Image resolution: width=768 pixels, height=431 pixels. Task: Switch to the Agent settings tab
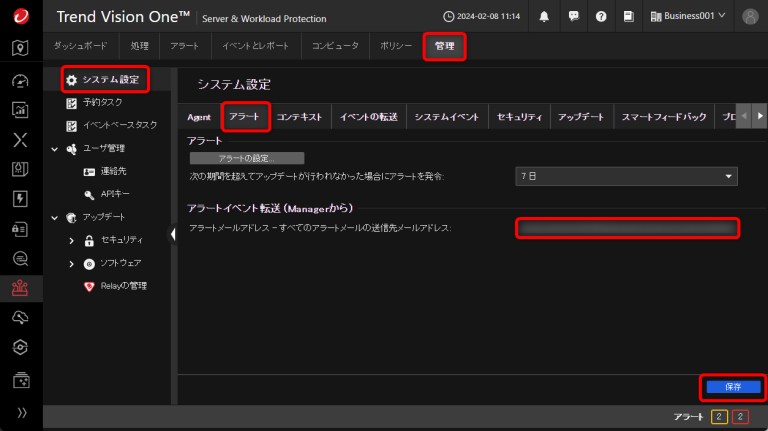click(199, 117)
